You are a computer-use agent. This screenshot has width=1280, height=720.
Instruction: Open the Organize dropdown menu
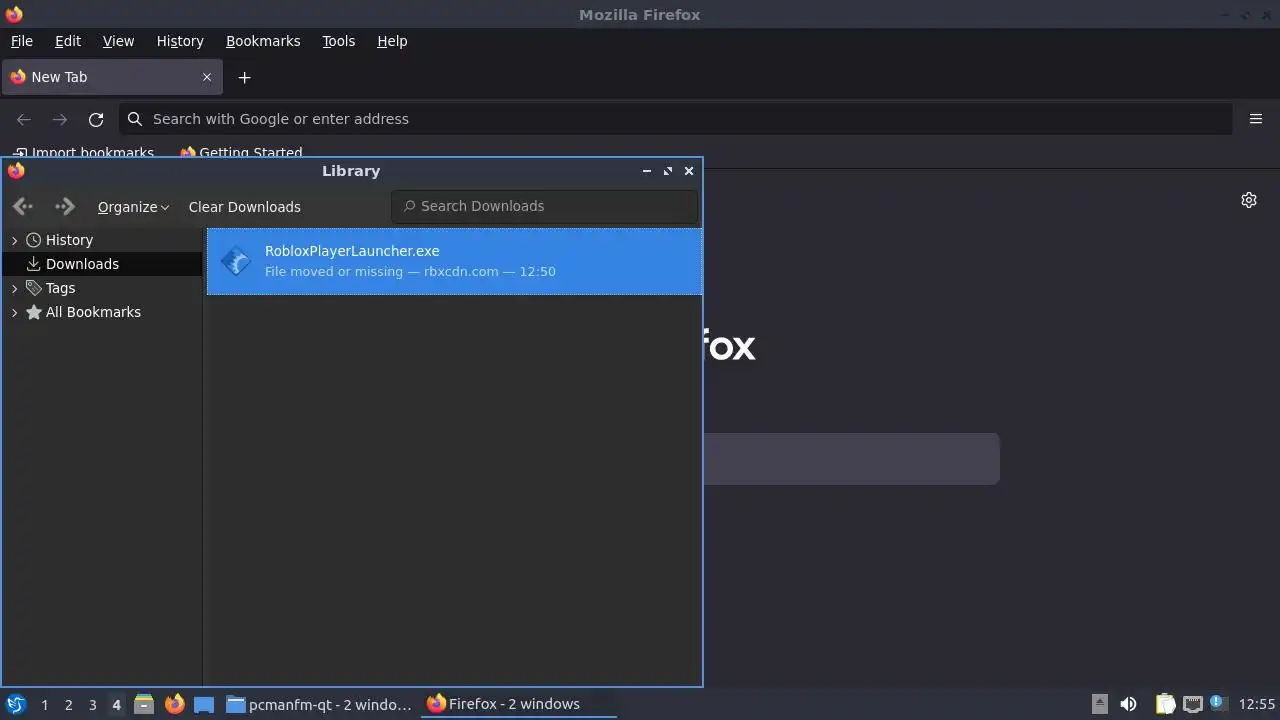[x=133, y=207]
